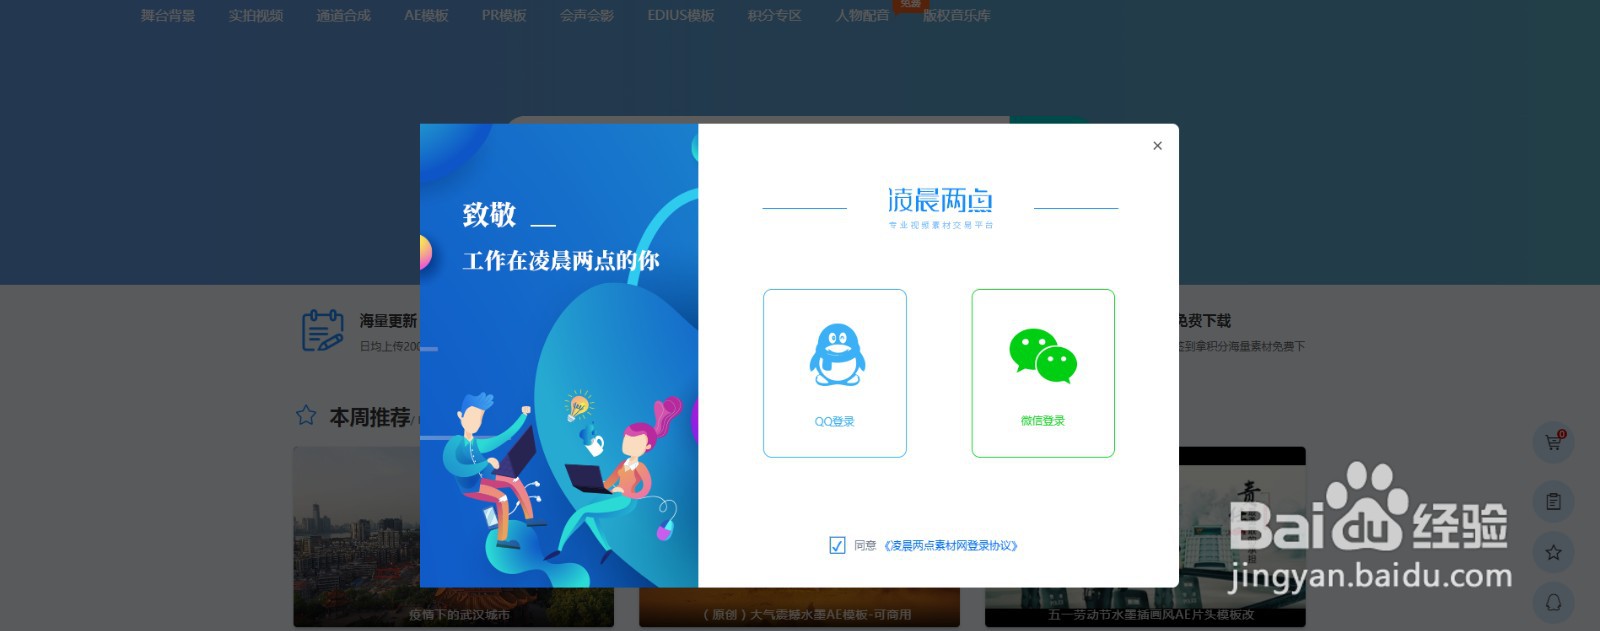Click the clipboard sidebar icon
The height and width of the screenshot is (631, 1600).
[x=1553, y=502]
